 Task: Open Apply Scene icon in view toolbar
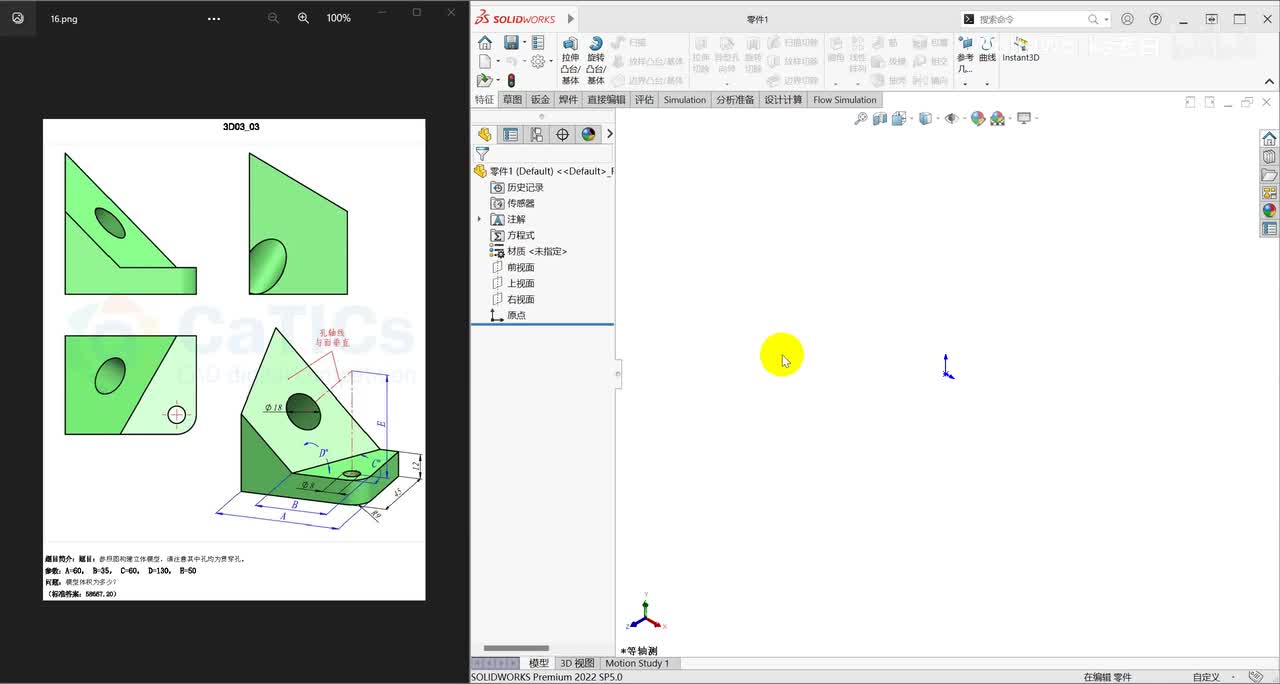[997, 118]
